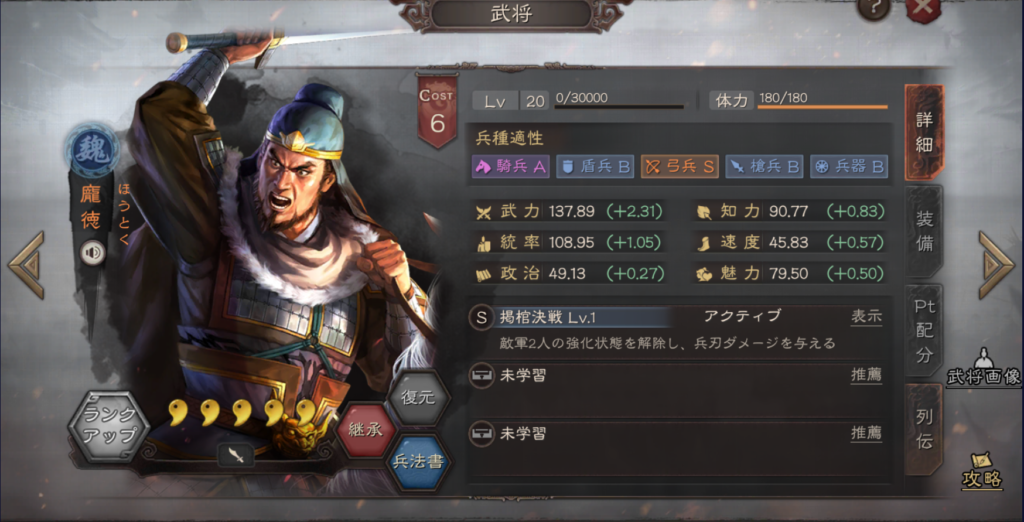Click 推薦 on the second 未学習 slot
Image resolution: width=1024 pixels, height=522 pixels.
866,433
